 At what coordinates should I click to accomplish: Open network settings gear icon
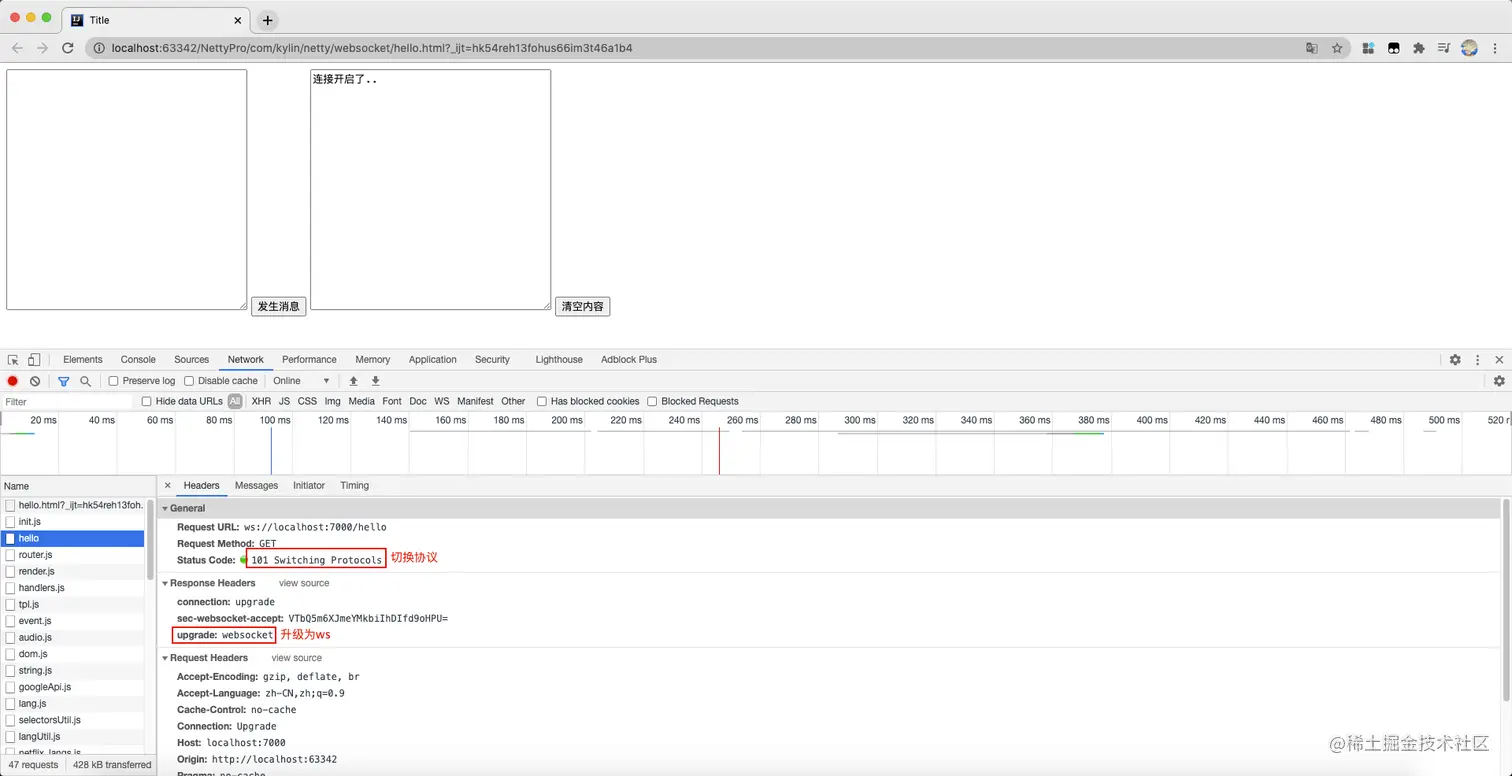(x=1499, y=381)
